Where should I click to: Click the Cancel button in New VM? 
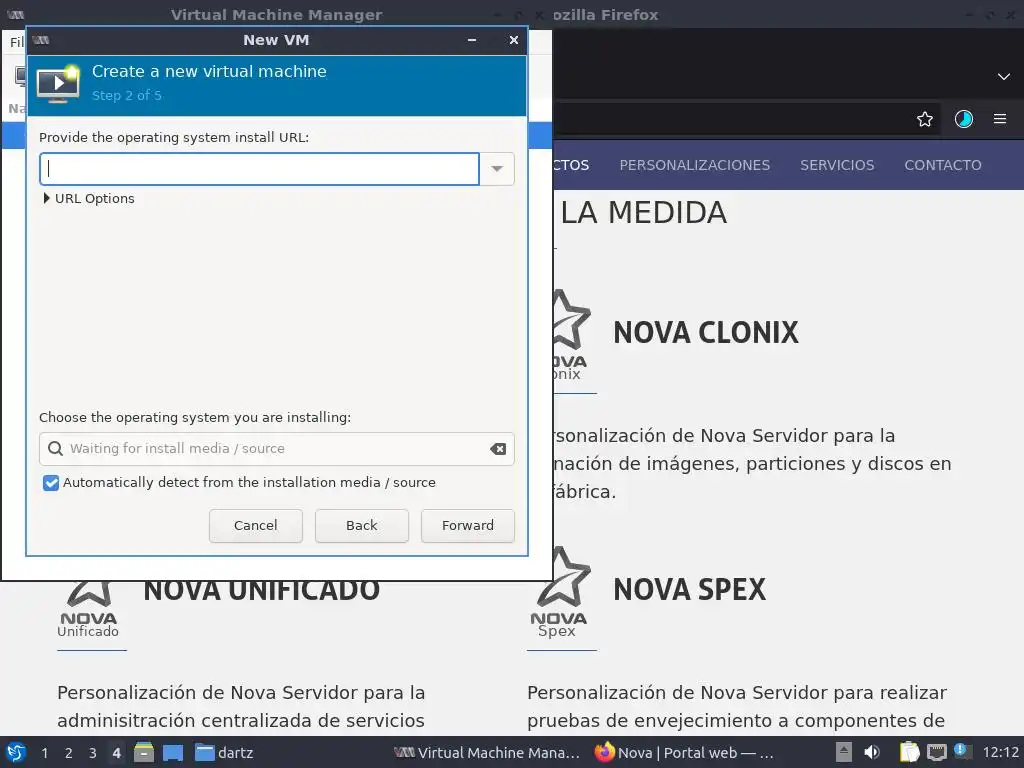[255, 526]
